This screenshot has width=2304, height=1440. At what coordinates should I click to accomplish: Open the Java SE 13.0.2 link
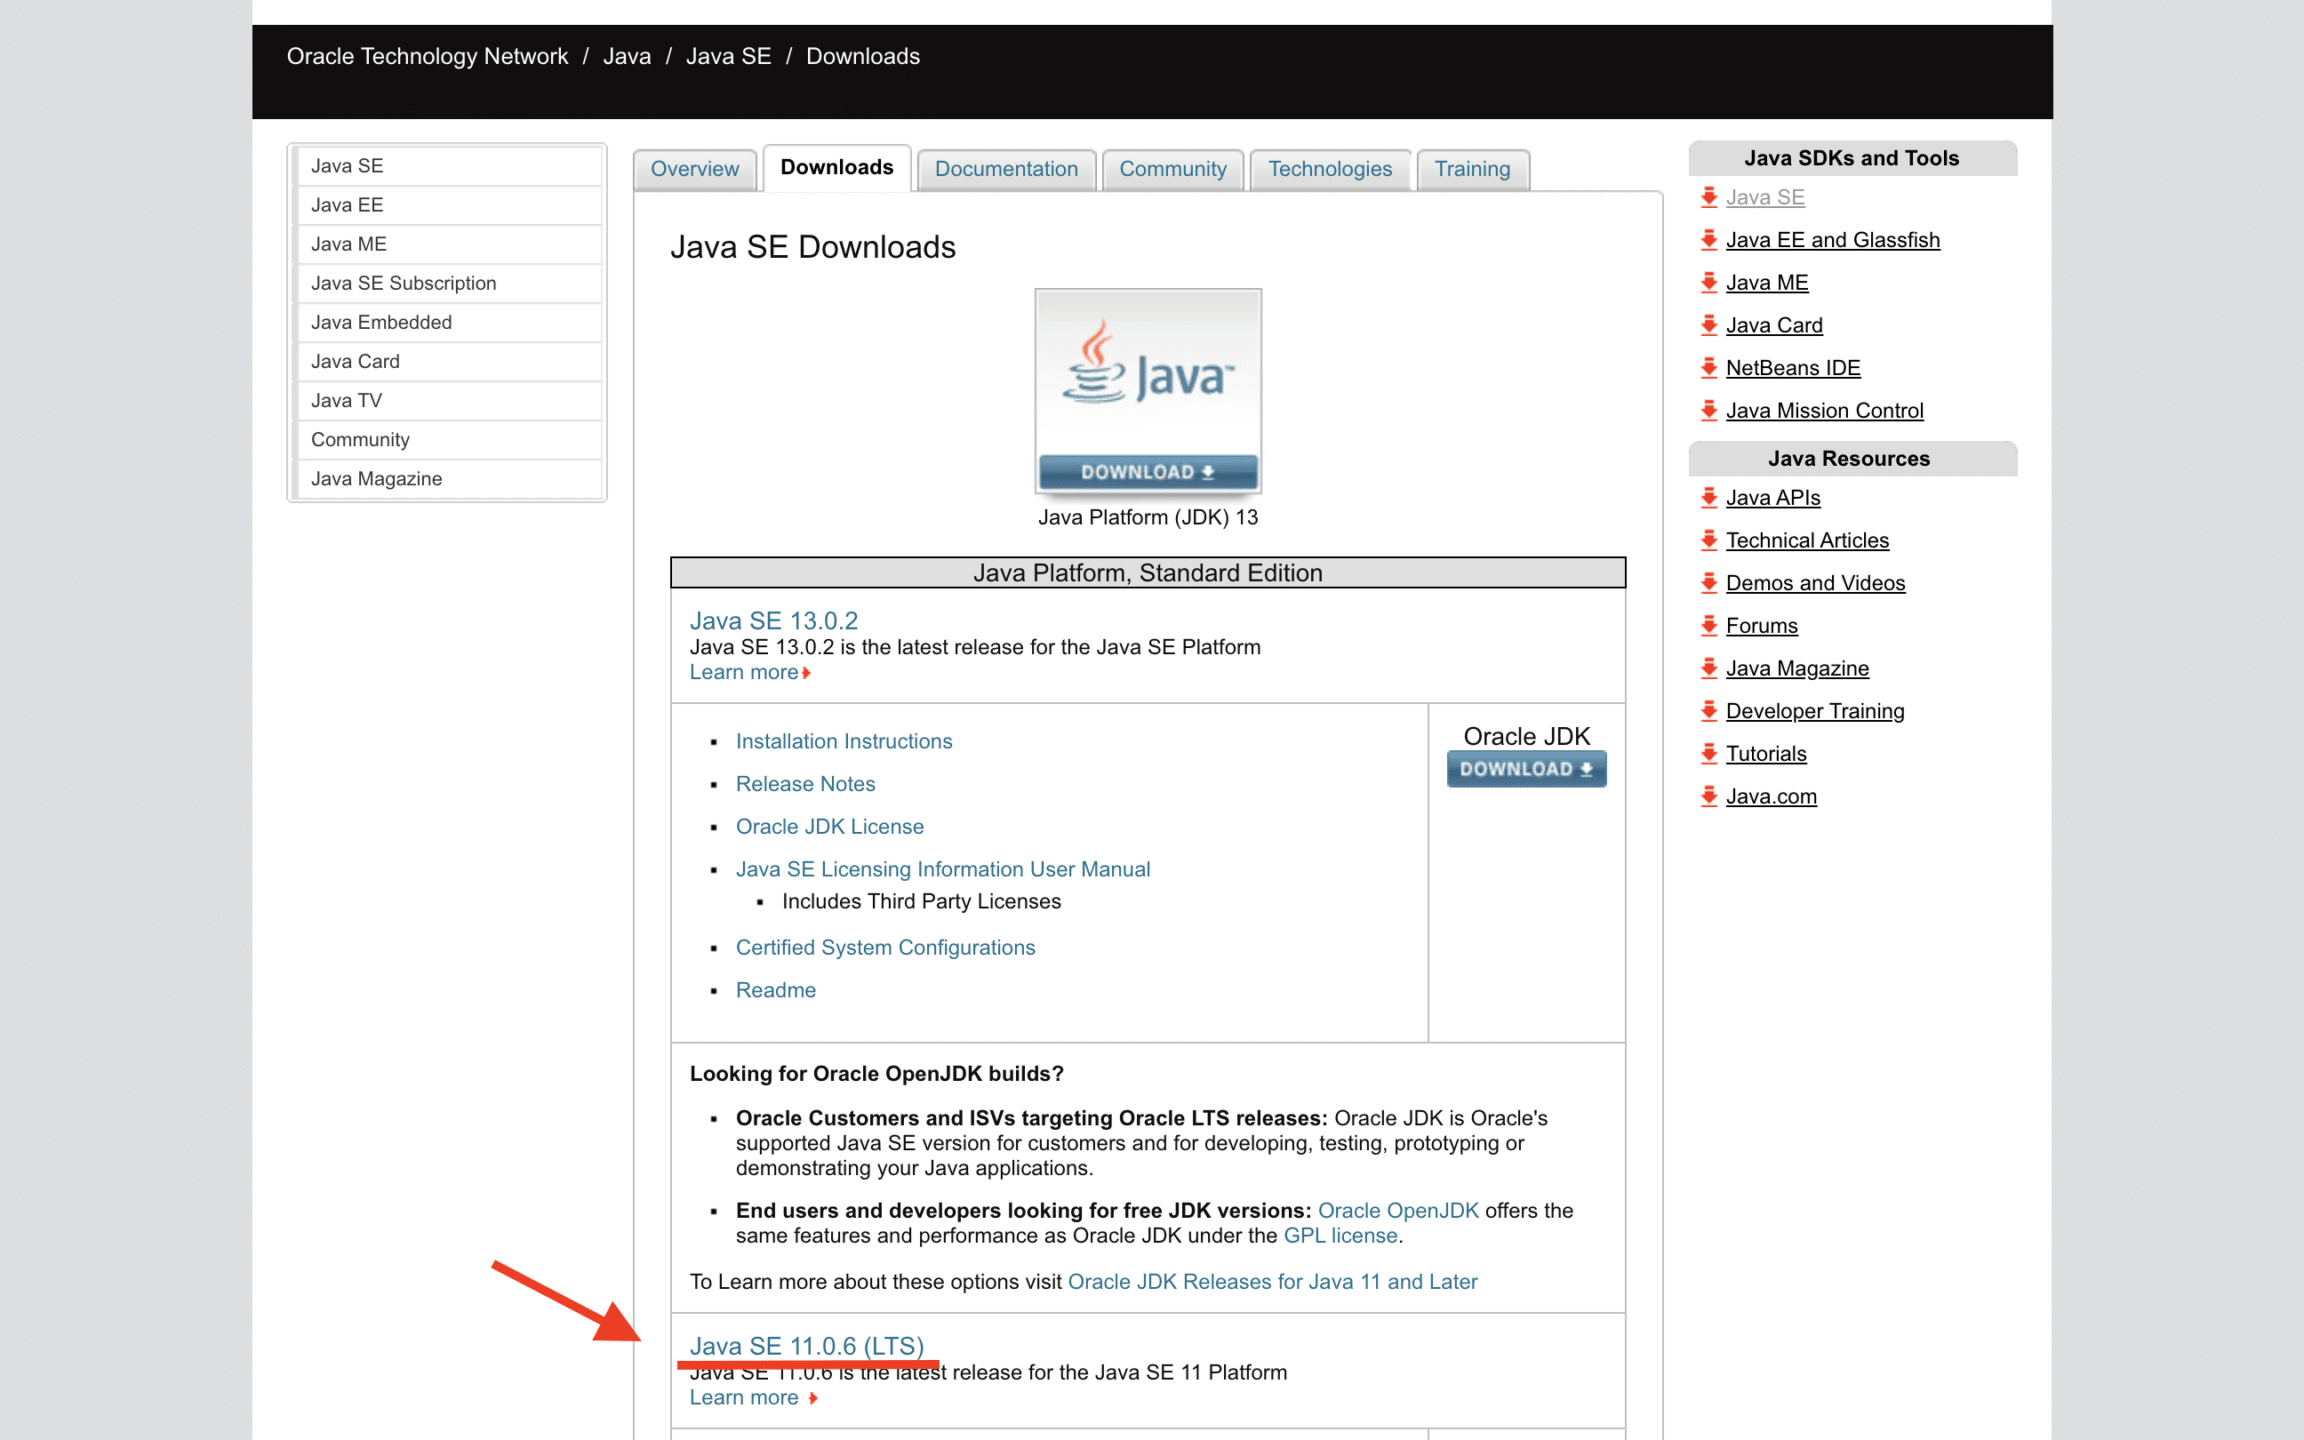773,620
